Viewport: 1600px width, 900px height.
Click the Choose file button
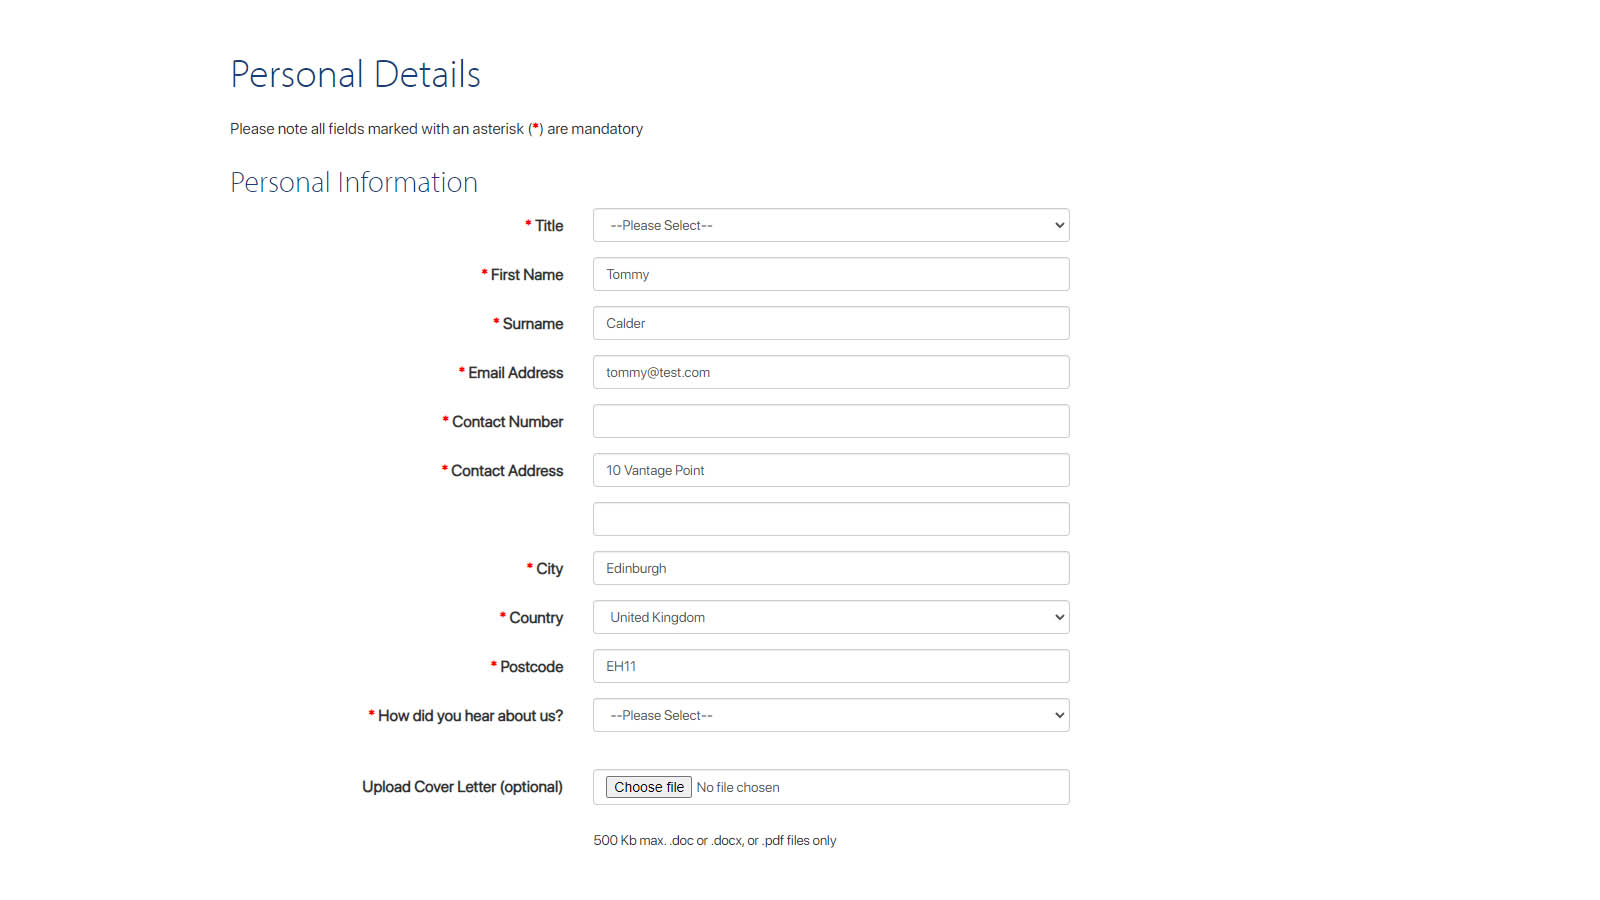point(648,787)
